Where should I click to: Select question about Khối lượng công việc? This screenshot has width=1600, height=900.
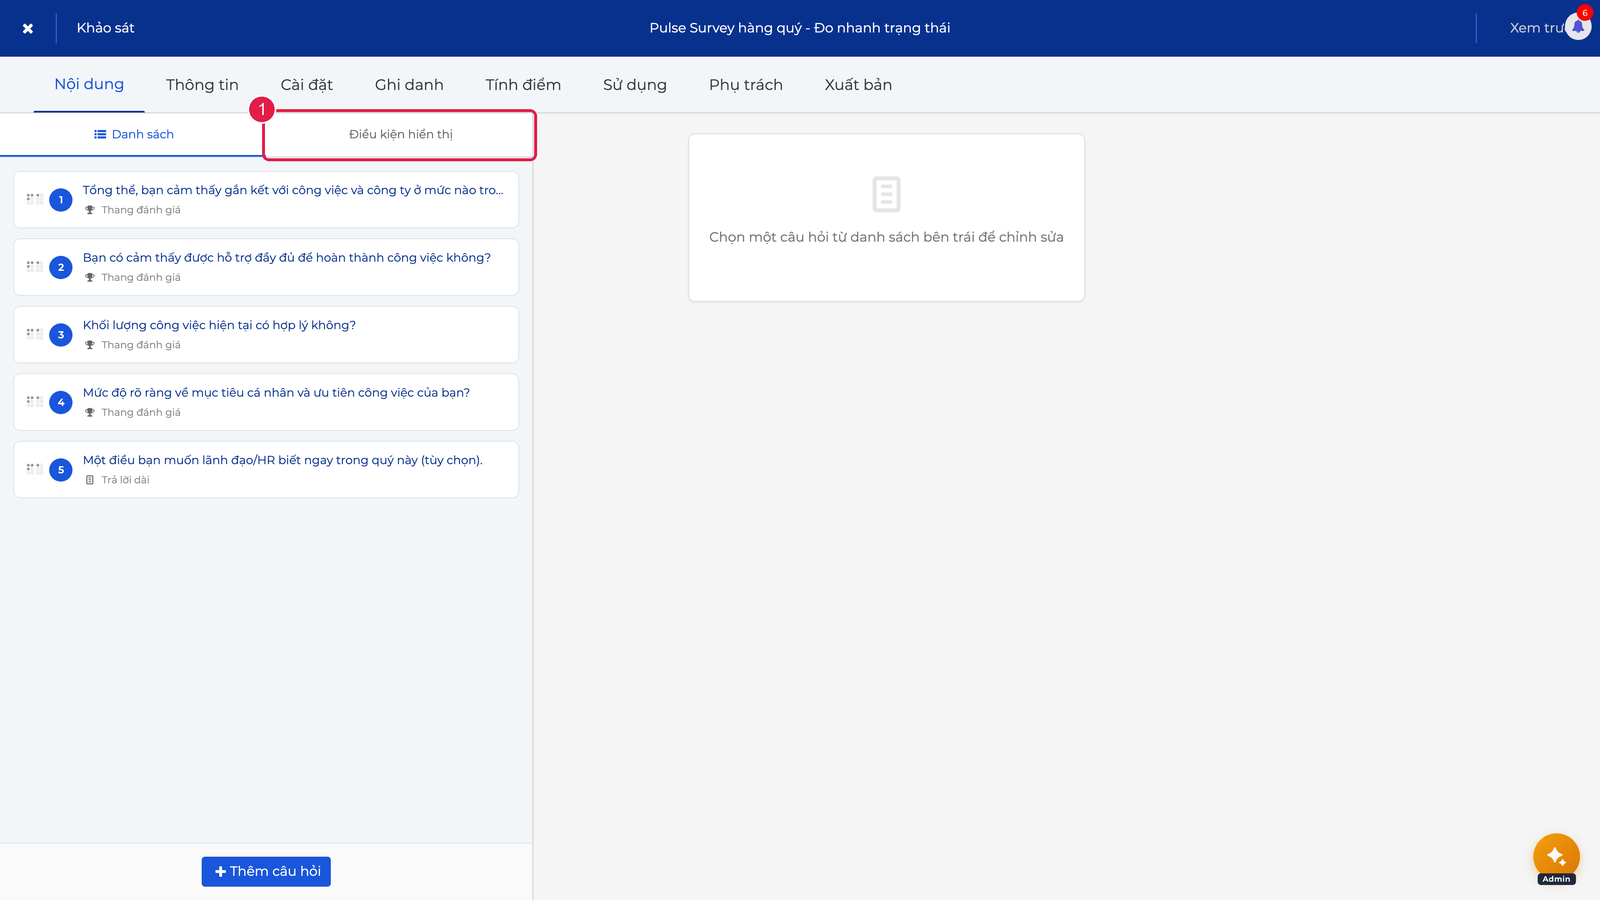(266, 334)
